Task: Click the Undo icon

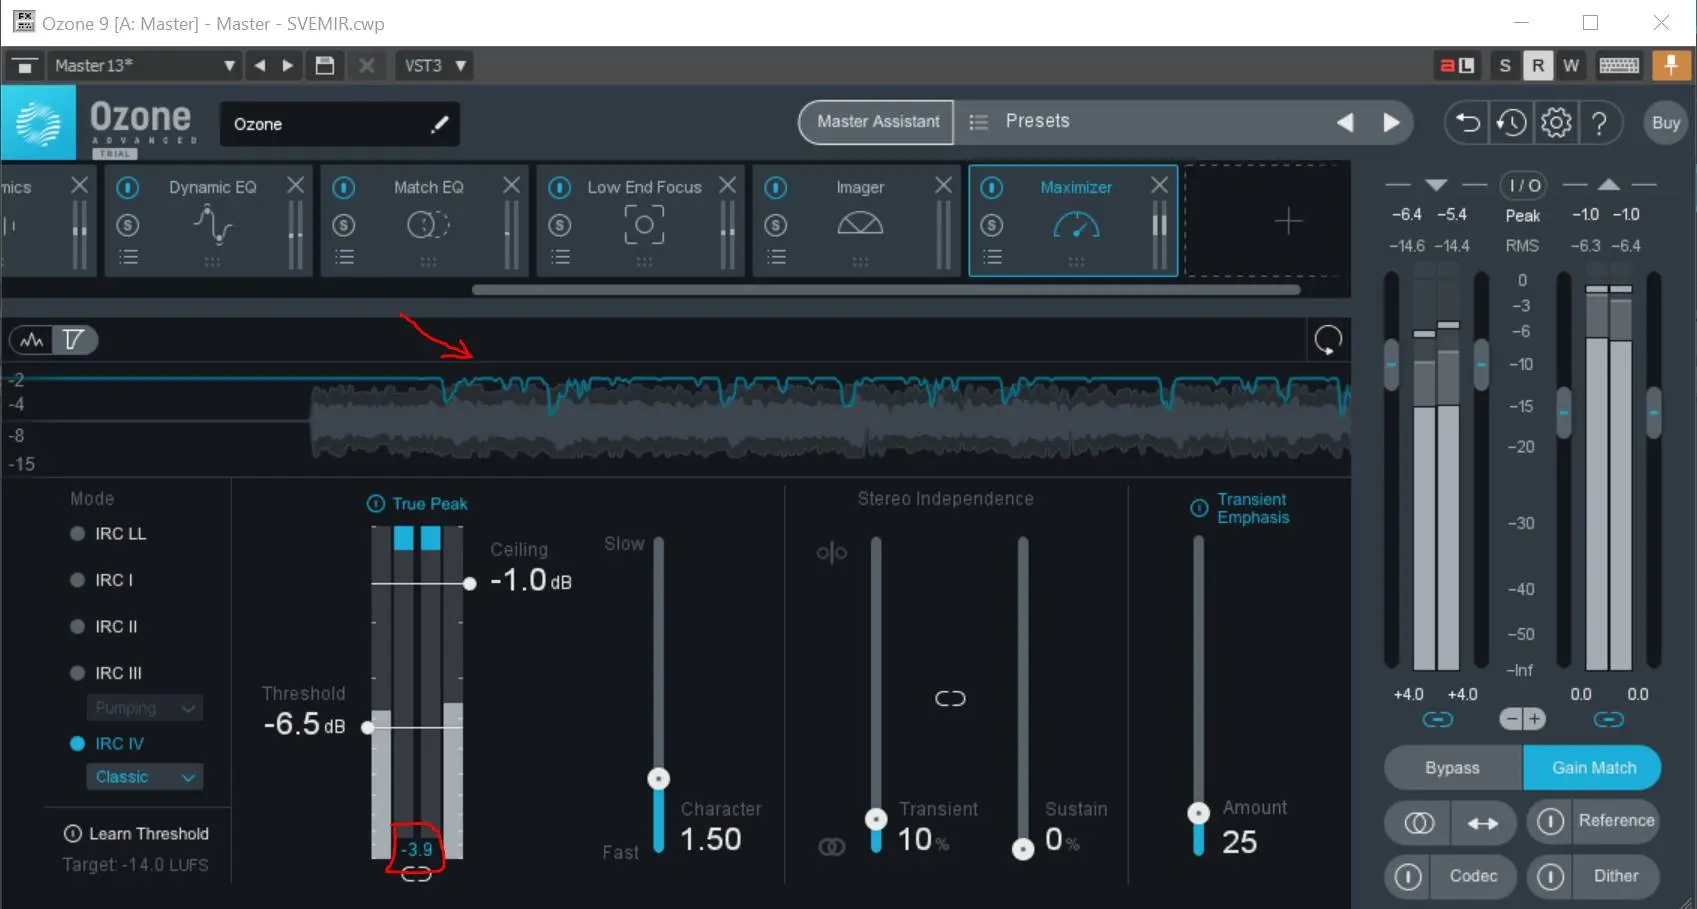Action: (x=1467, y=123)
